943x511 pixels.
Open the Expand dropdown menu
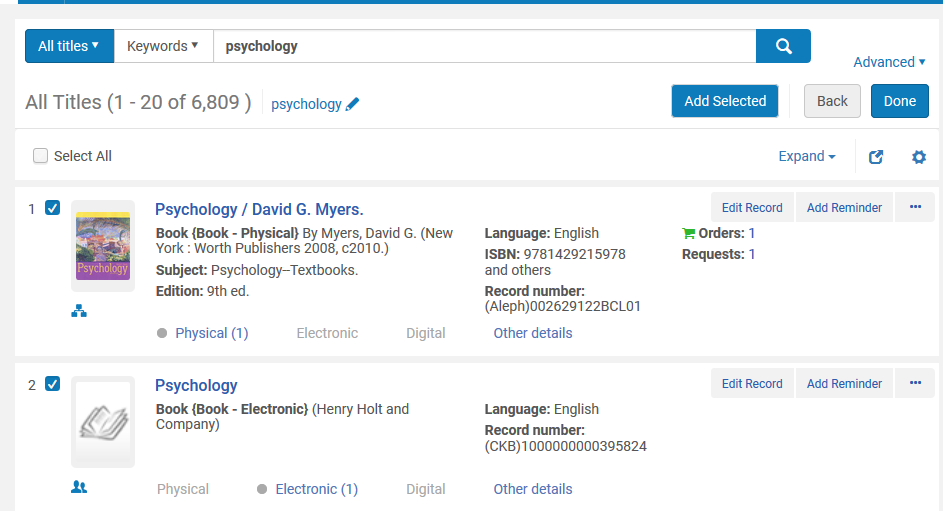tap(806, 156)
